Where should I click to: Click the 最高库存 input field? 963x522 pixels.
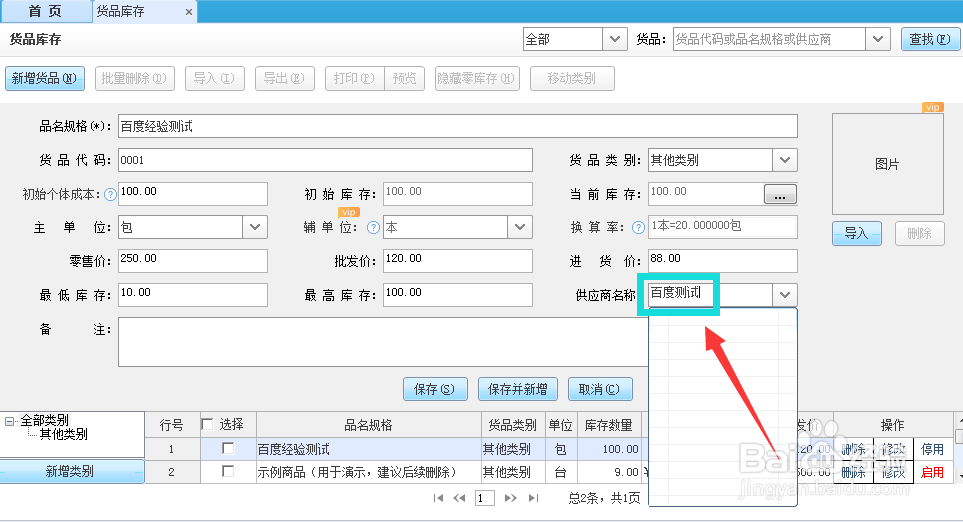coord(458,295)
